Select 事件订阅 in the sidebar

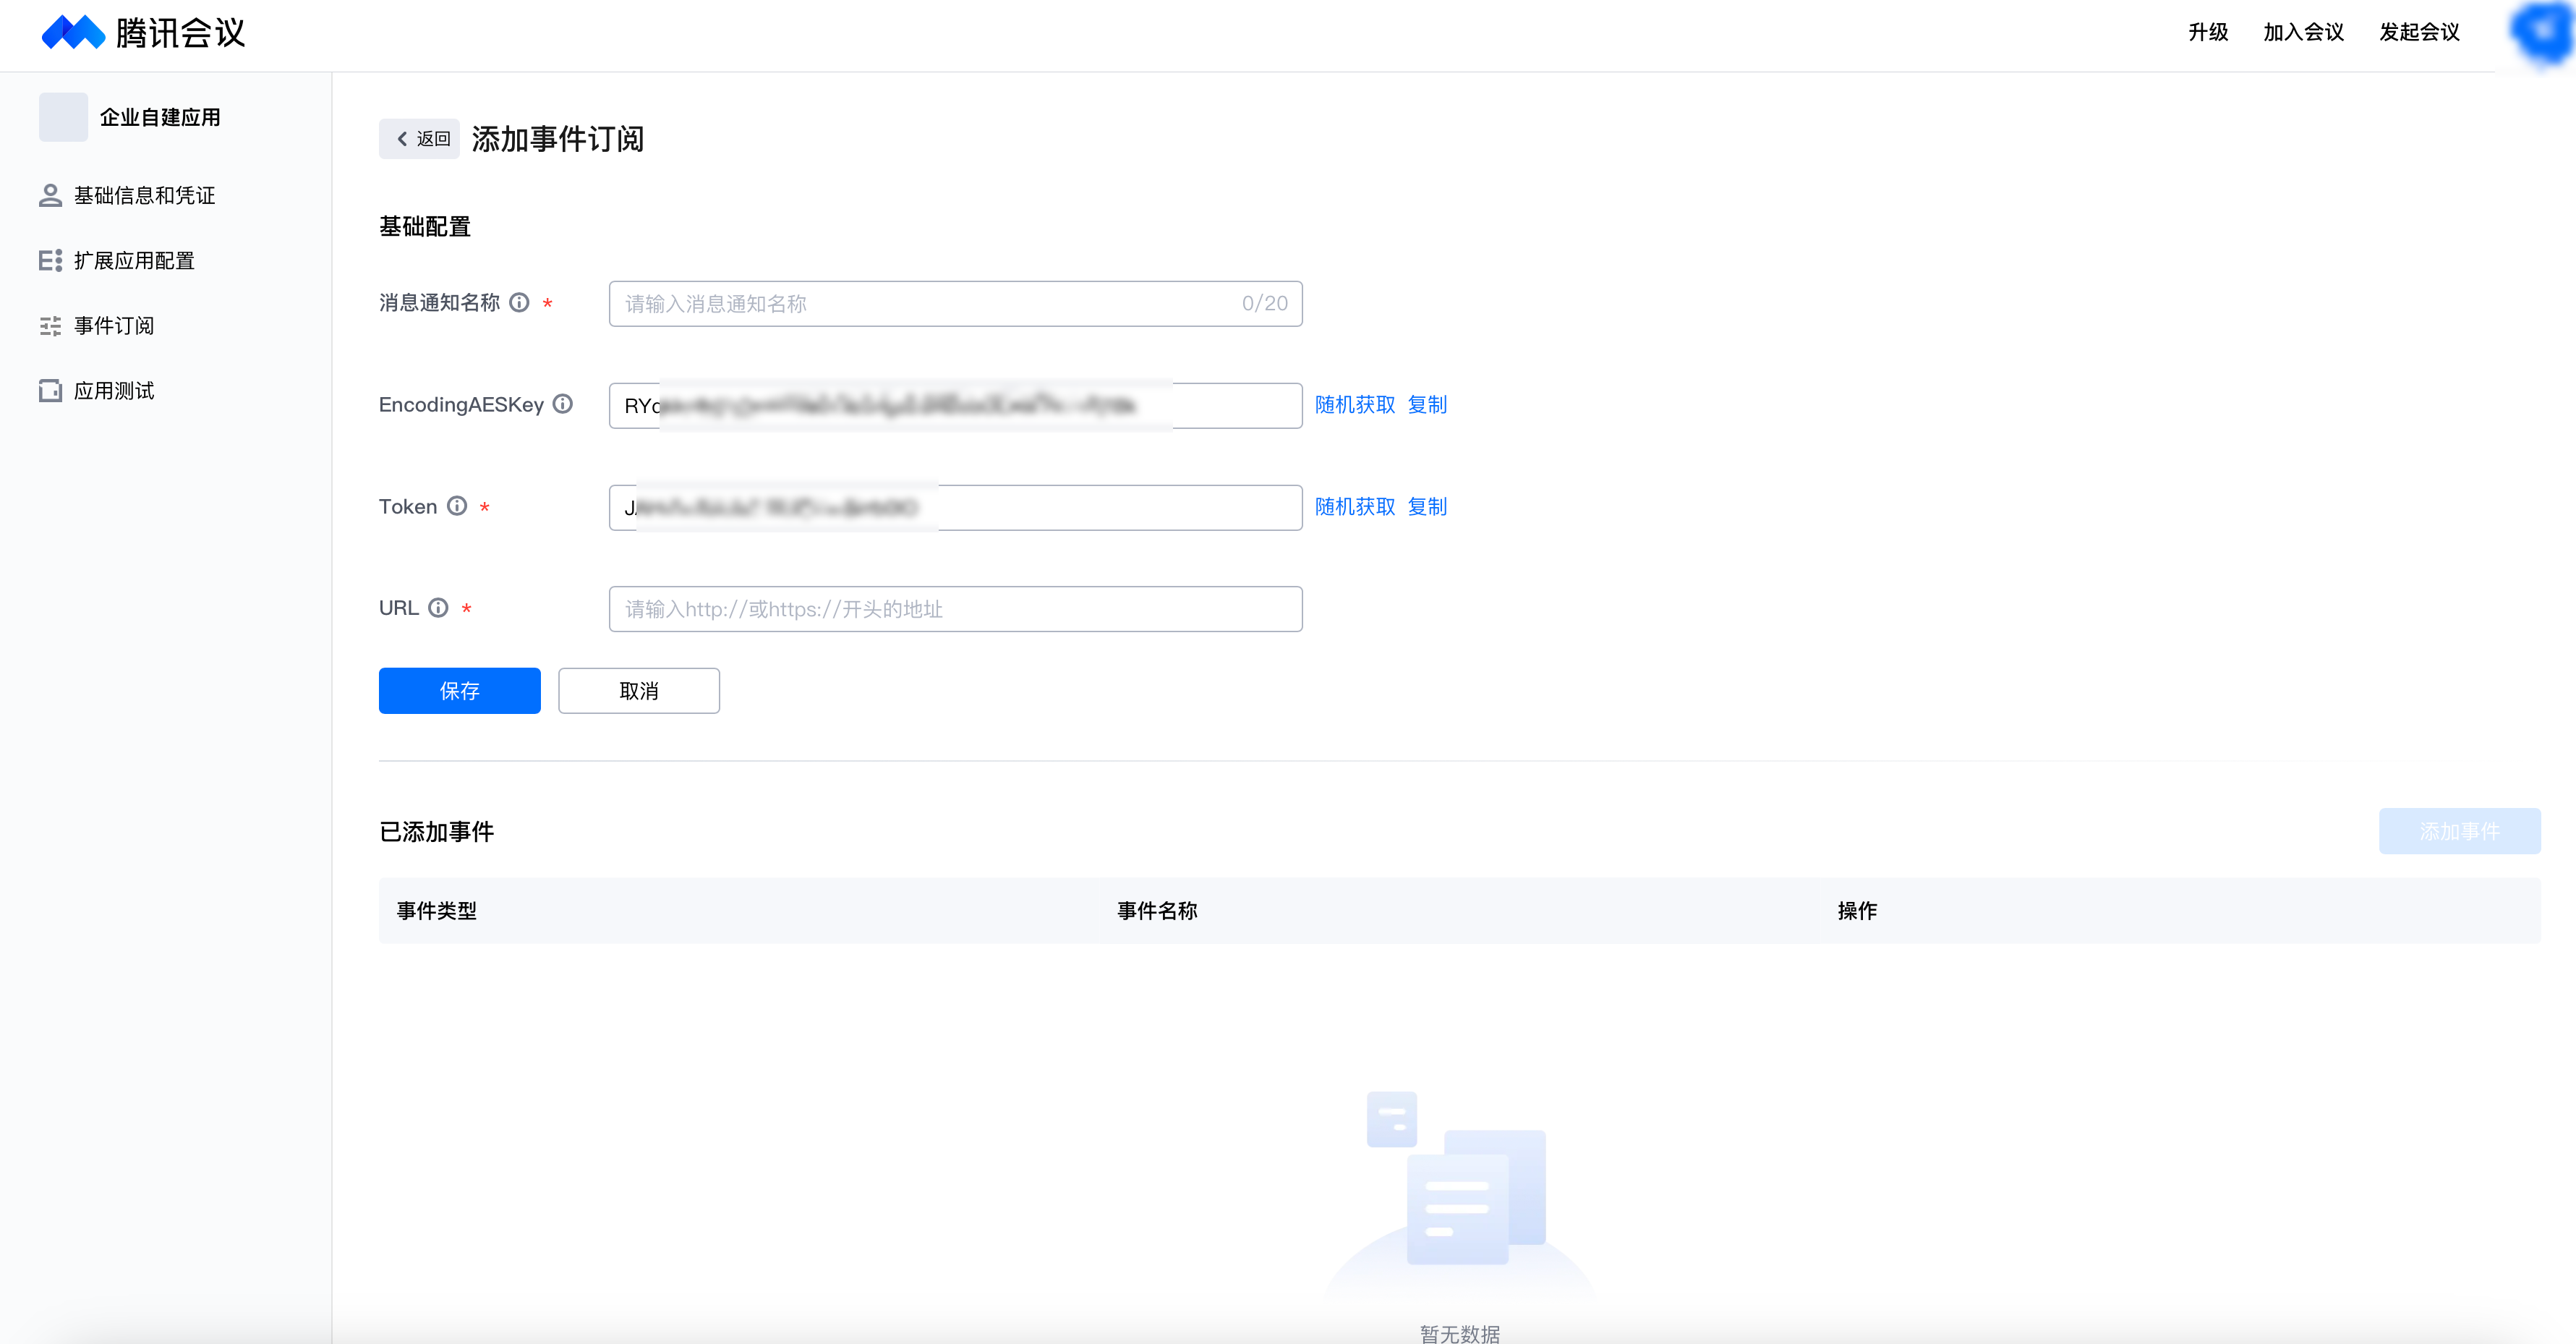click(97, 326)
